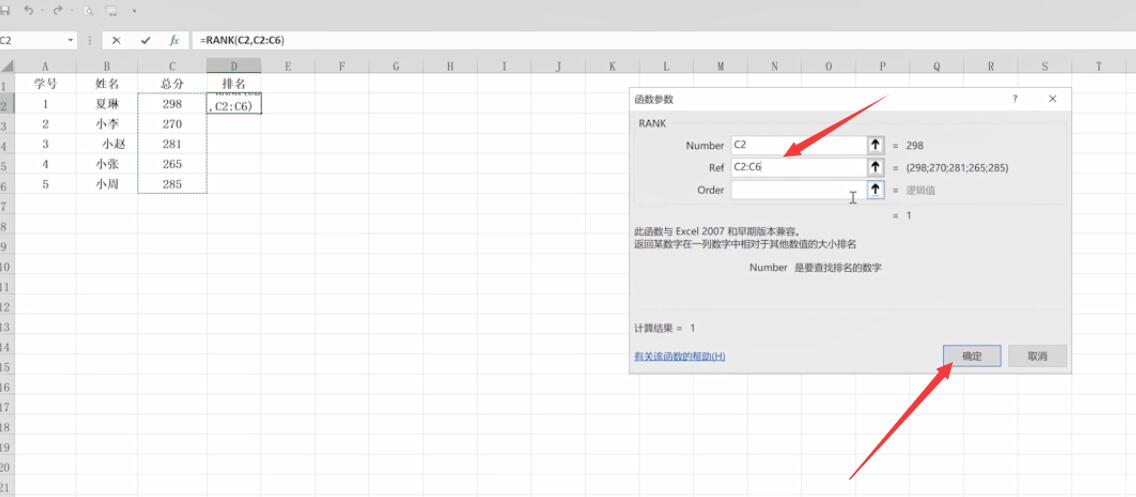Screen dimensions: 1136x497
Task: Open the Print Preview icon in toolbar
Action: click(x=88, y=11)
